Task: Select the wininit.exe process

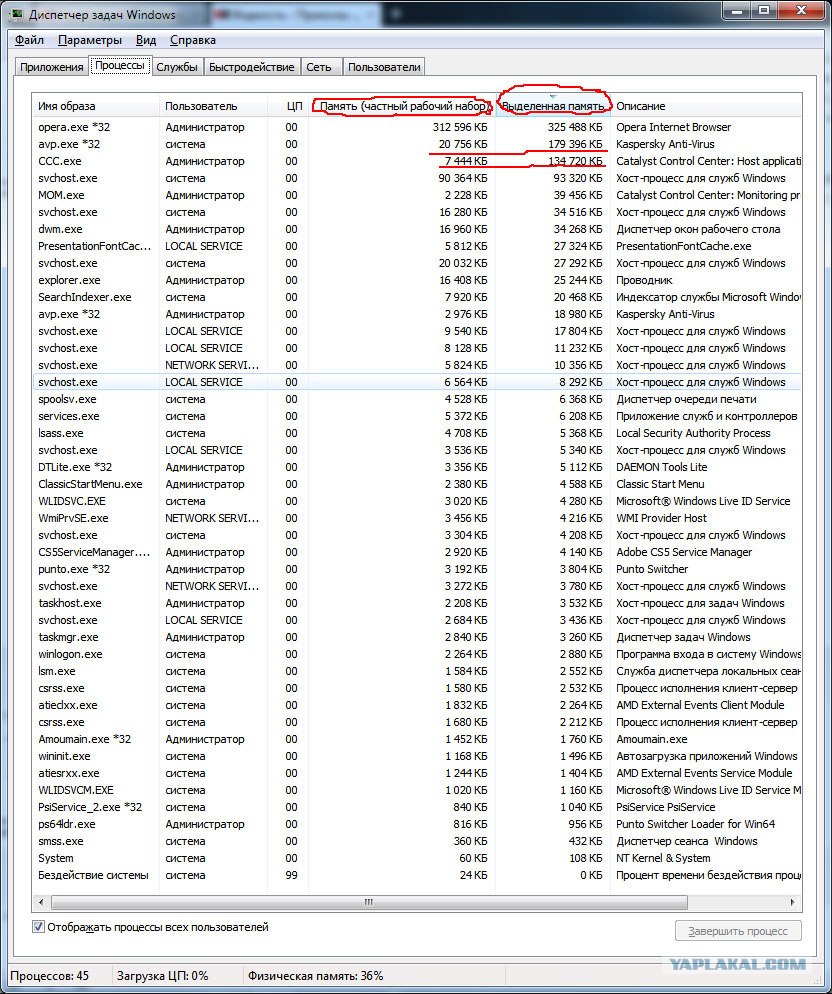Action: pyautogui.click(x=417, y=756)
